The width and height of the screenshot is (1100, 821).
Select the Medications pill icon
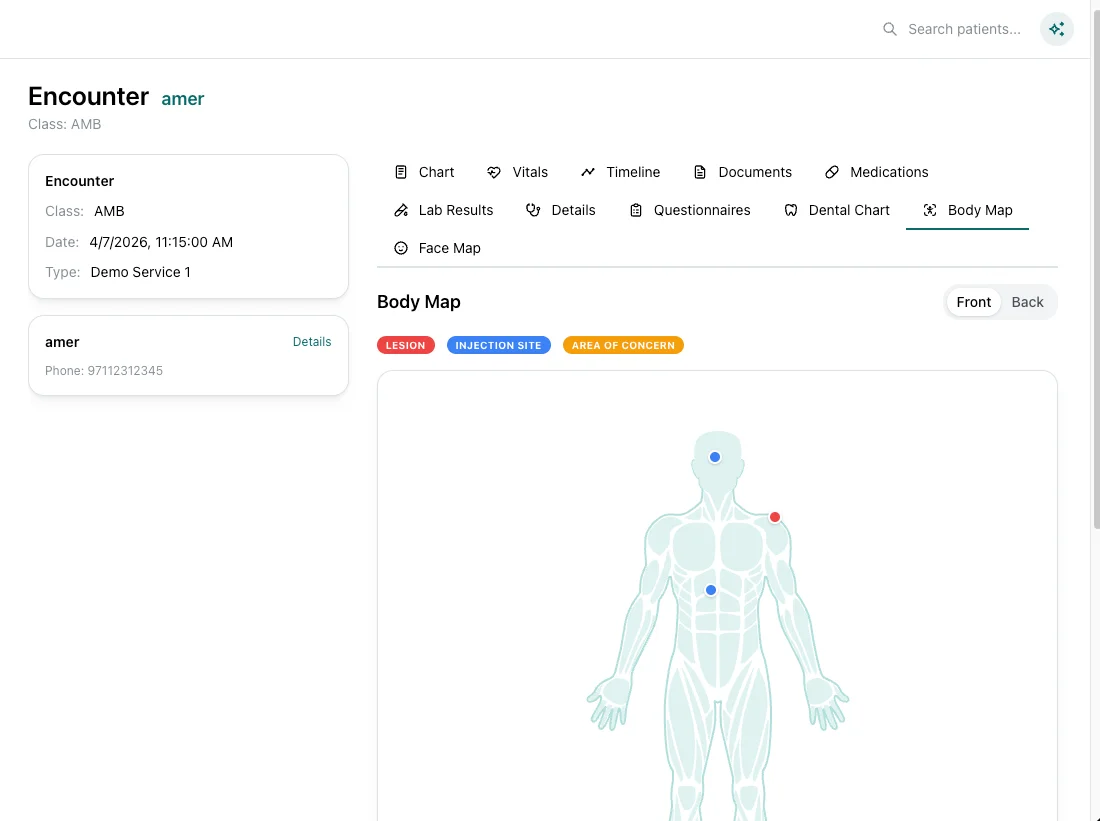tap(832, 172)
